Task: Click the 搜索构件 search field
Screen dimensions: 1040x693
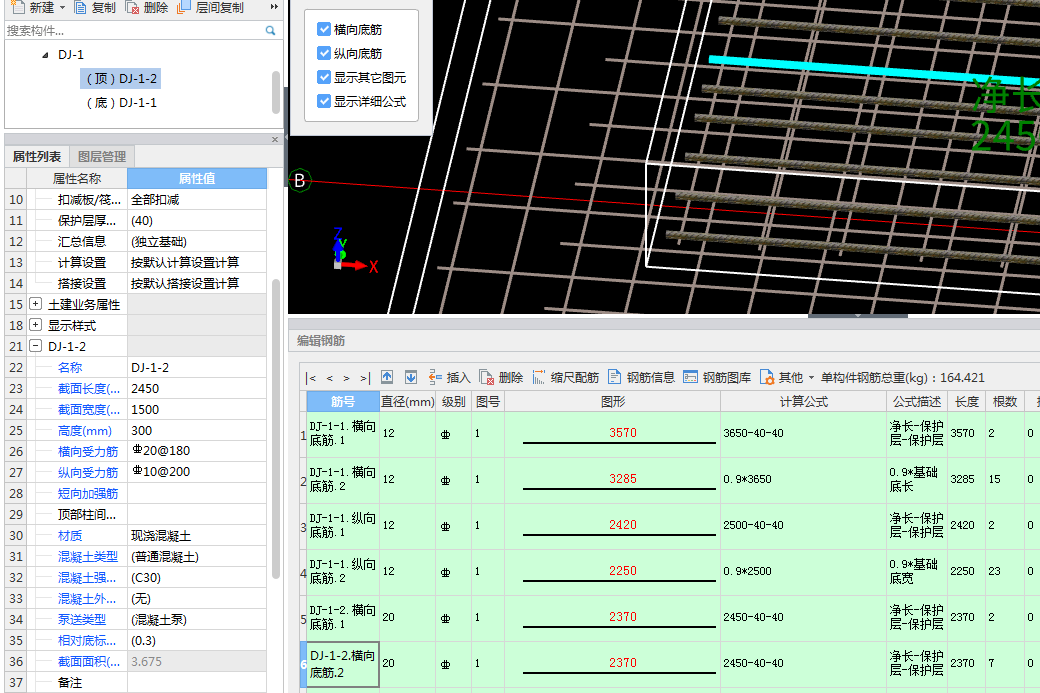Action: tap(133, 31)
